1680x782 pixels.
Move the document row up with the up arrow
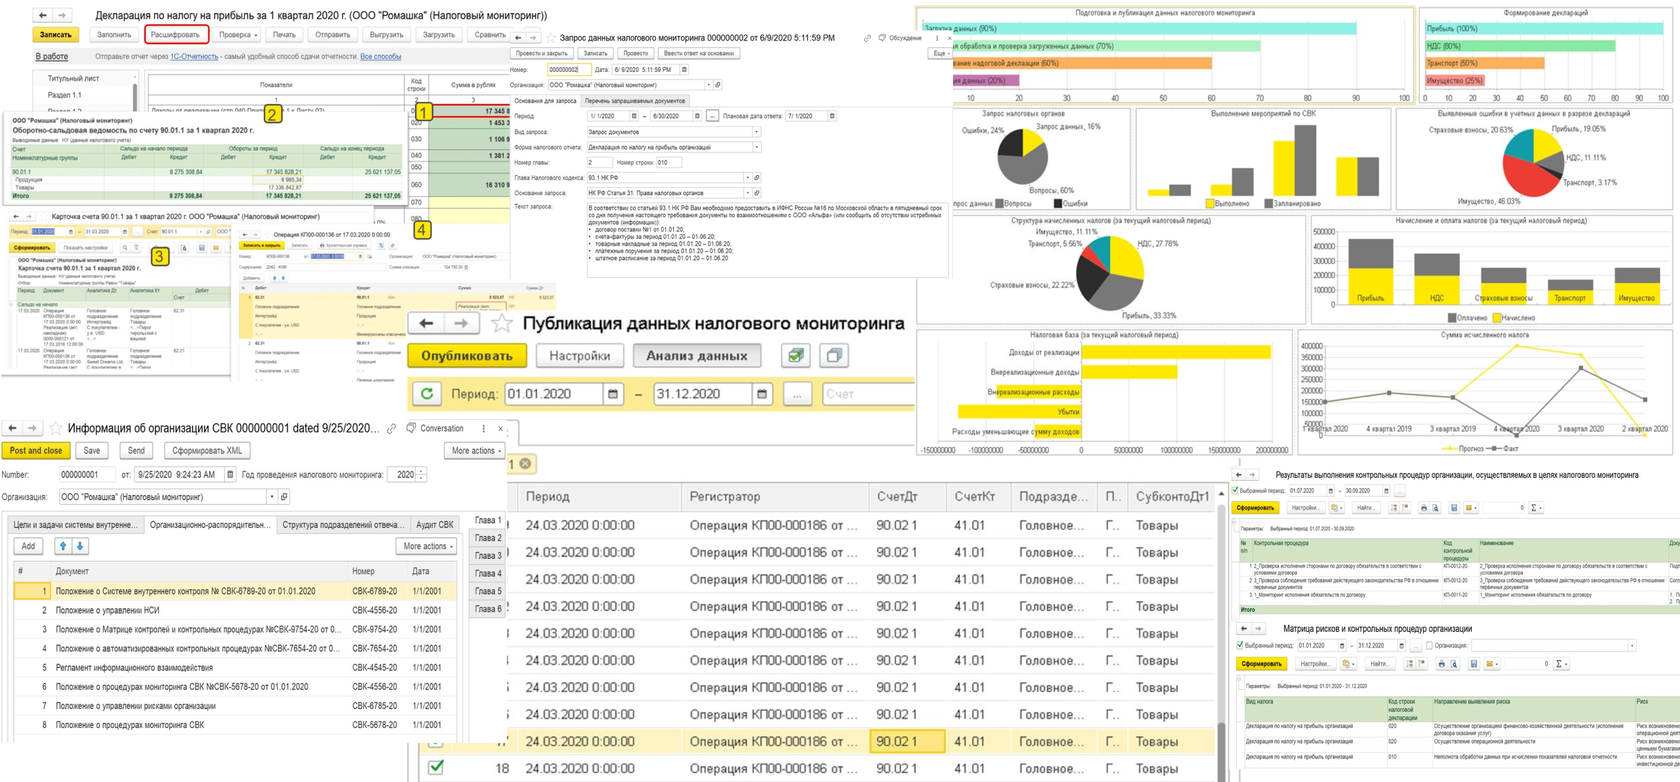pos(63,547)
